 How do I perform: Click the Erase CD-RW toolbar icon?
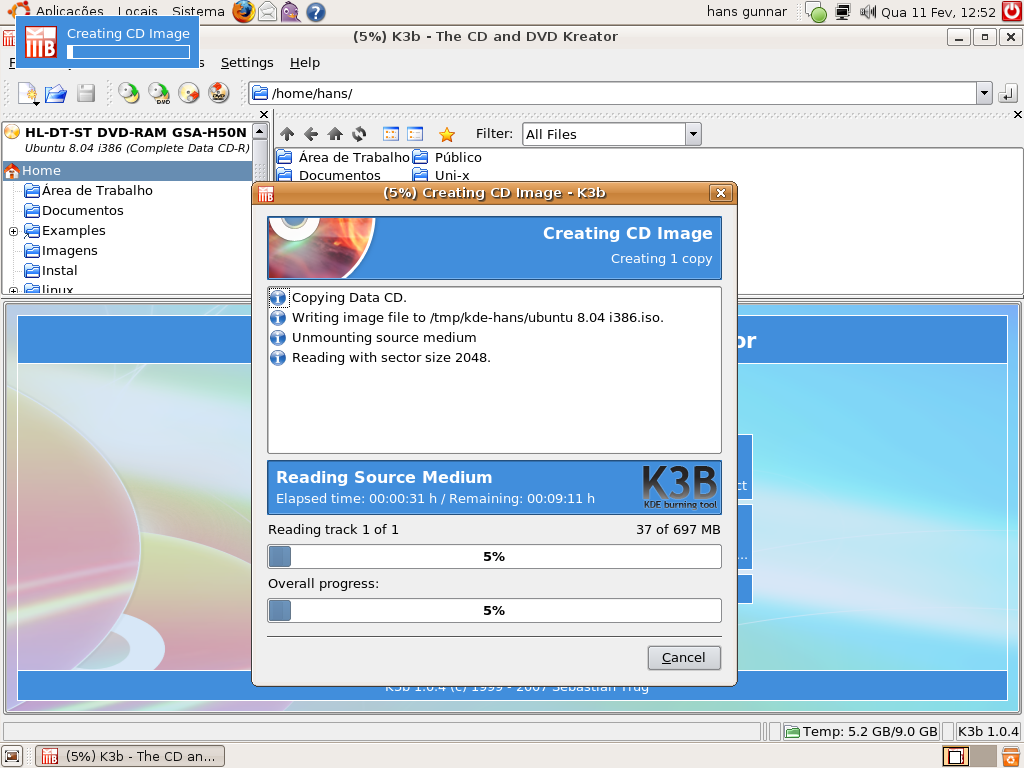pos(189,93)
